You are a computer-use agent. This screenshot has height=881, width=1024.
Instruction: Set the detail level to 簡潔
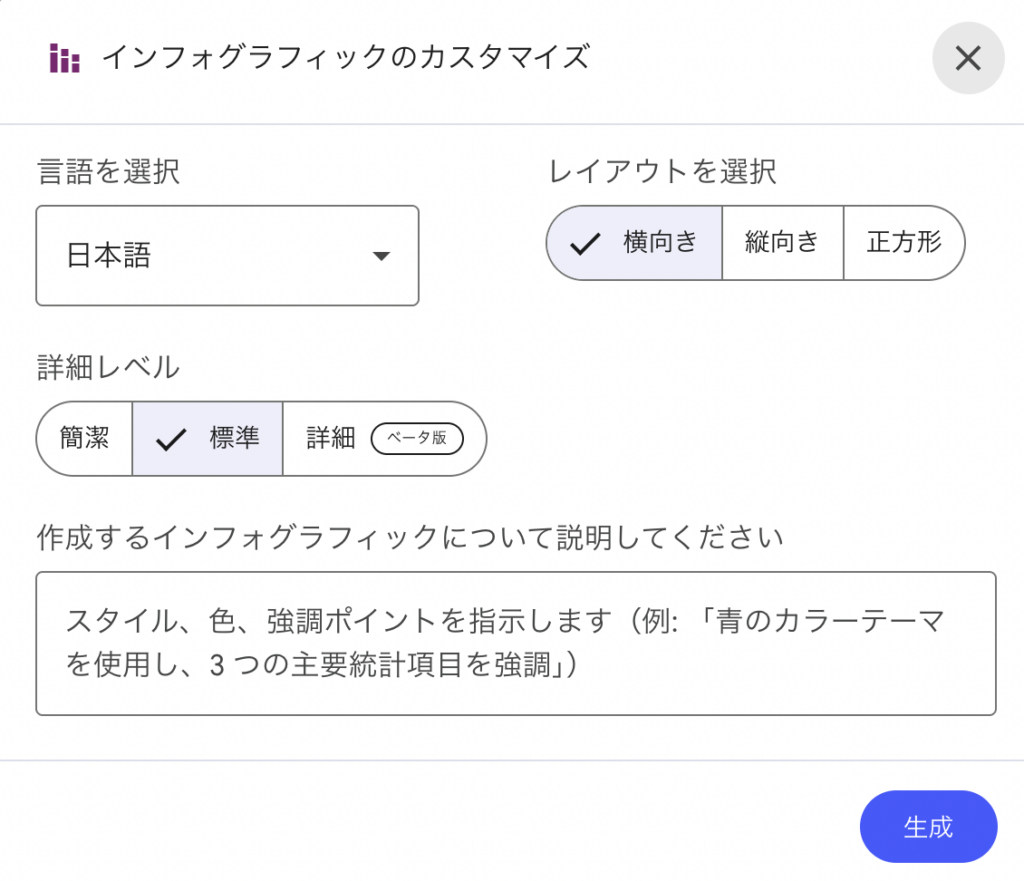coord(85,438)
